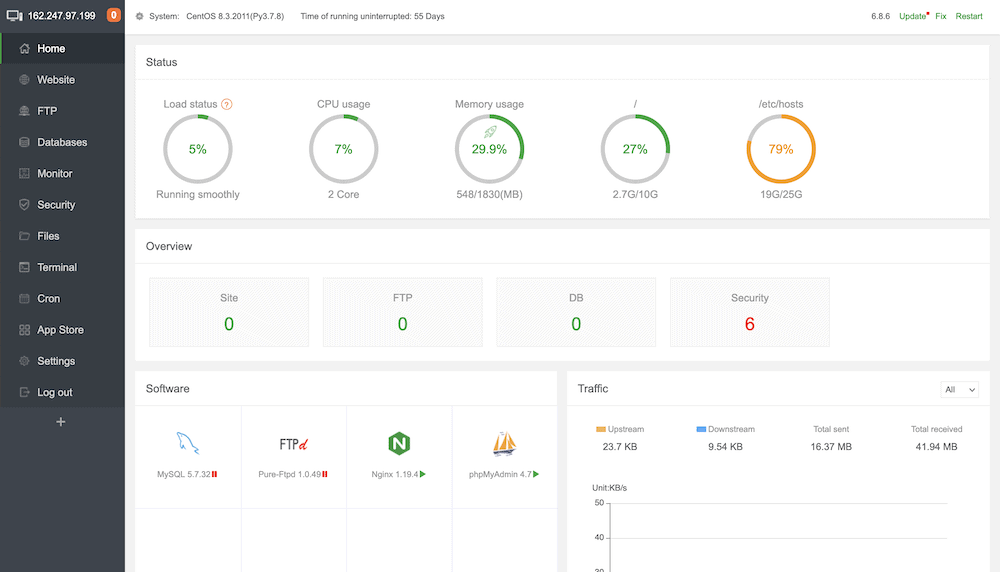Click the /etc/hosts disk usage ring

coord(781,149)
